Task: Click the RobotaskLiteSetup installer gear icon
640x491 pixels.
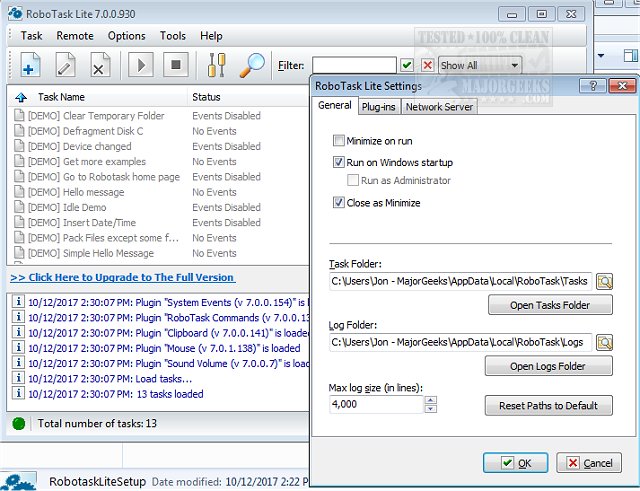Action: tap(18, 482)
